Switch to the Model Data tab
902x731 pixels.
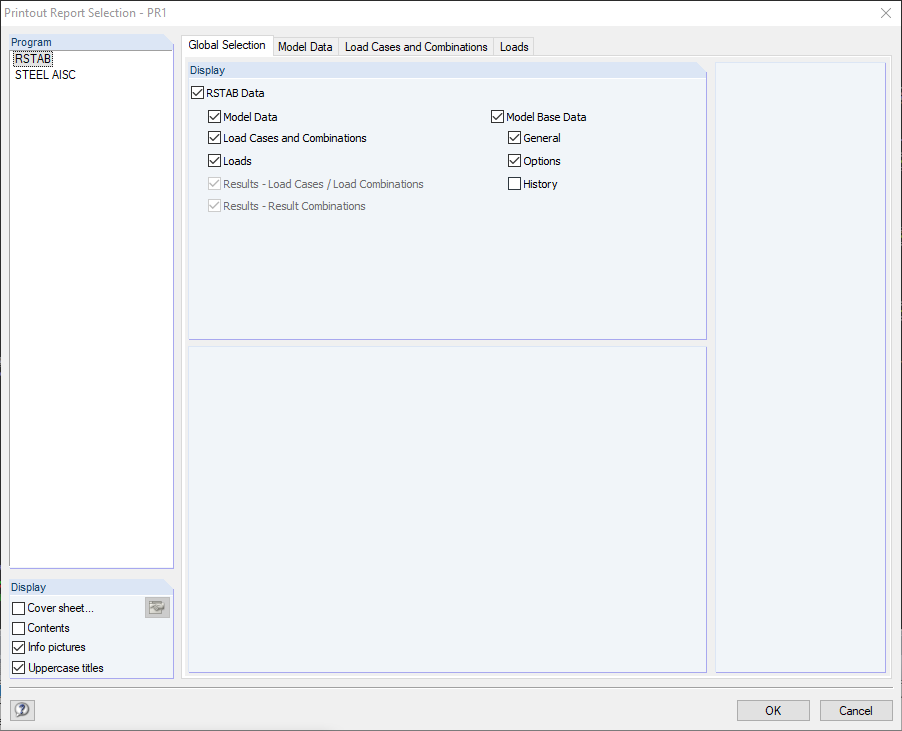[305, 46]
